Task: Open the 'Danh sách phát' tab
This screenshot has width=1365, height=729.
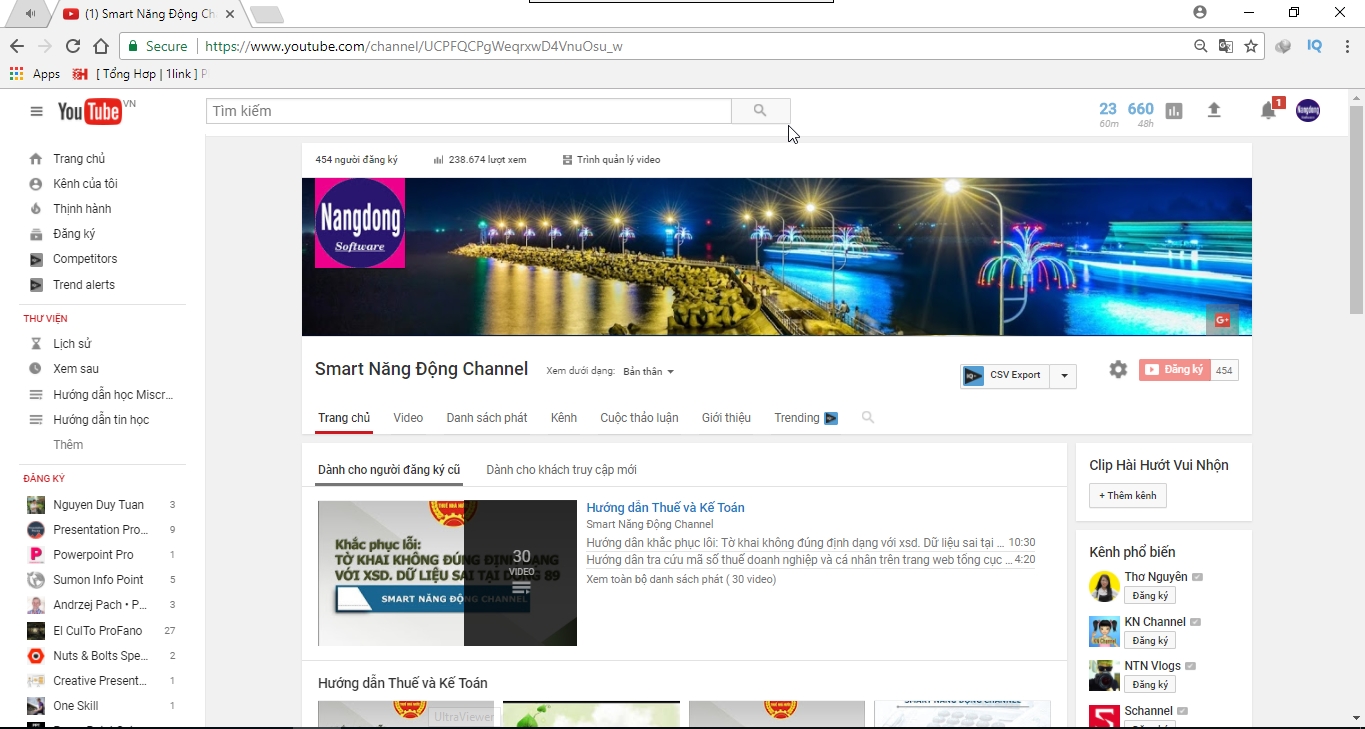Action: 487,418
